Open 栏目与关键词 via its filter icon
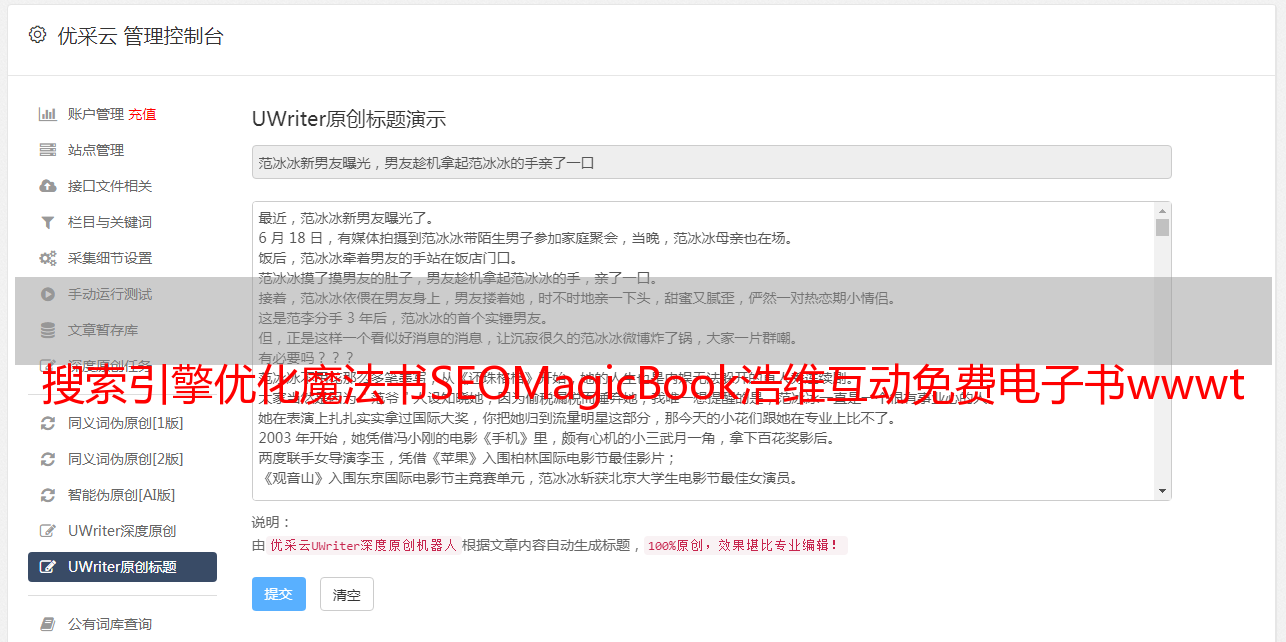1286x642 pixels. 47,222
